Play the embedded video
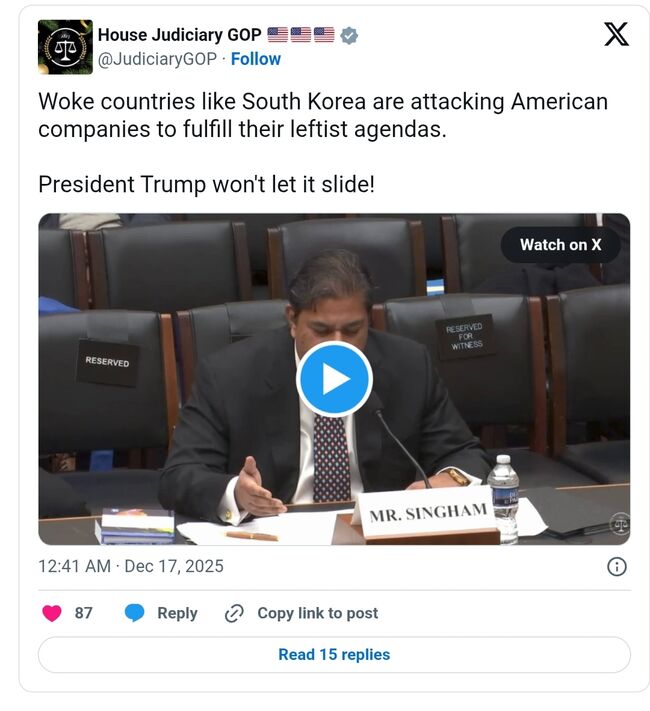Viewport: 650px width, 711px height. [x=335, y=379]
